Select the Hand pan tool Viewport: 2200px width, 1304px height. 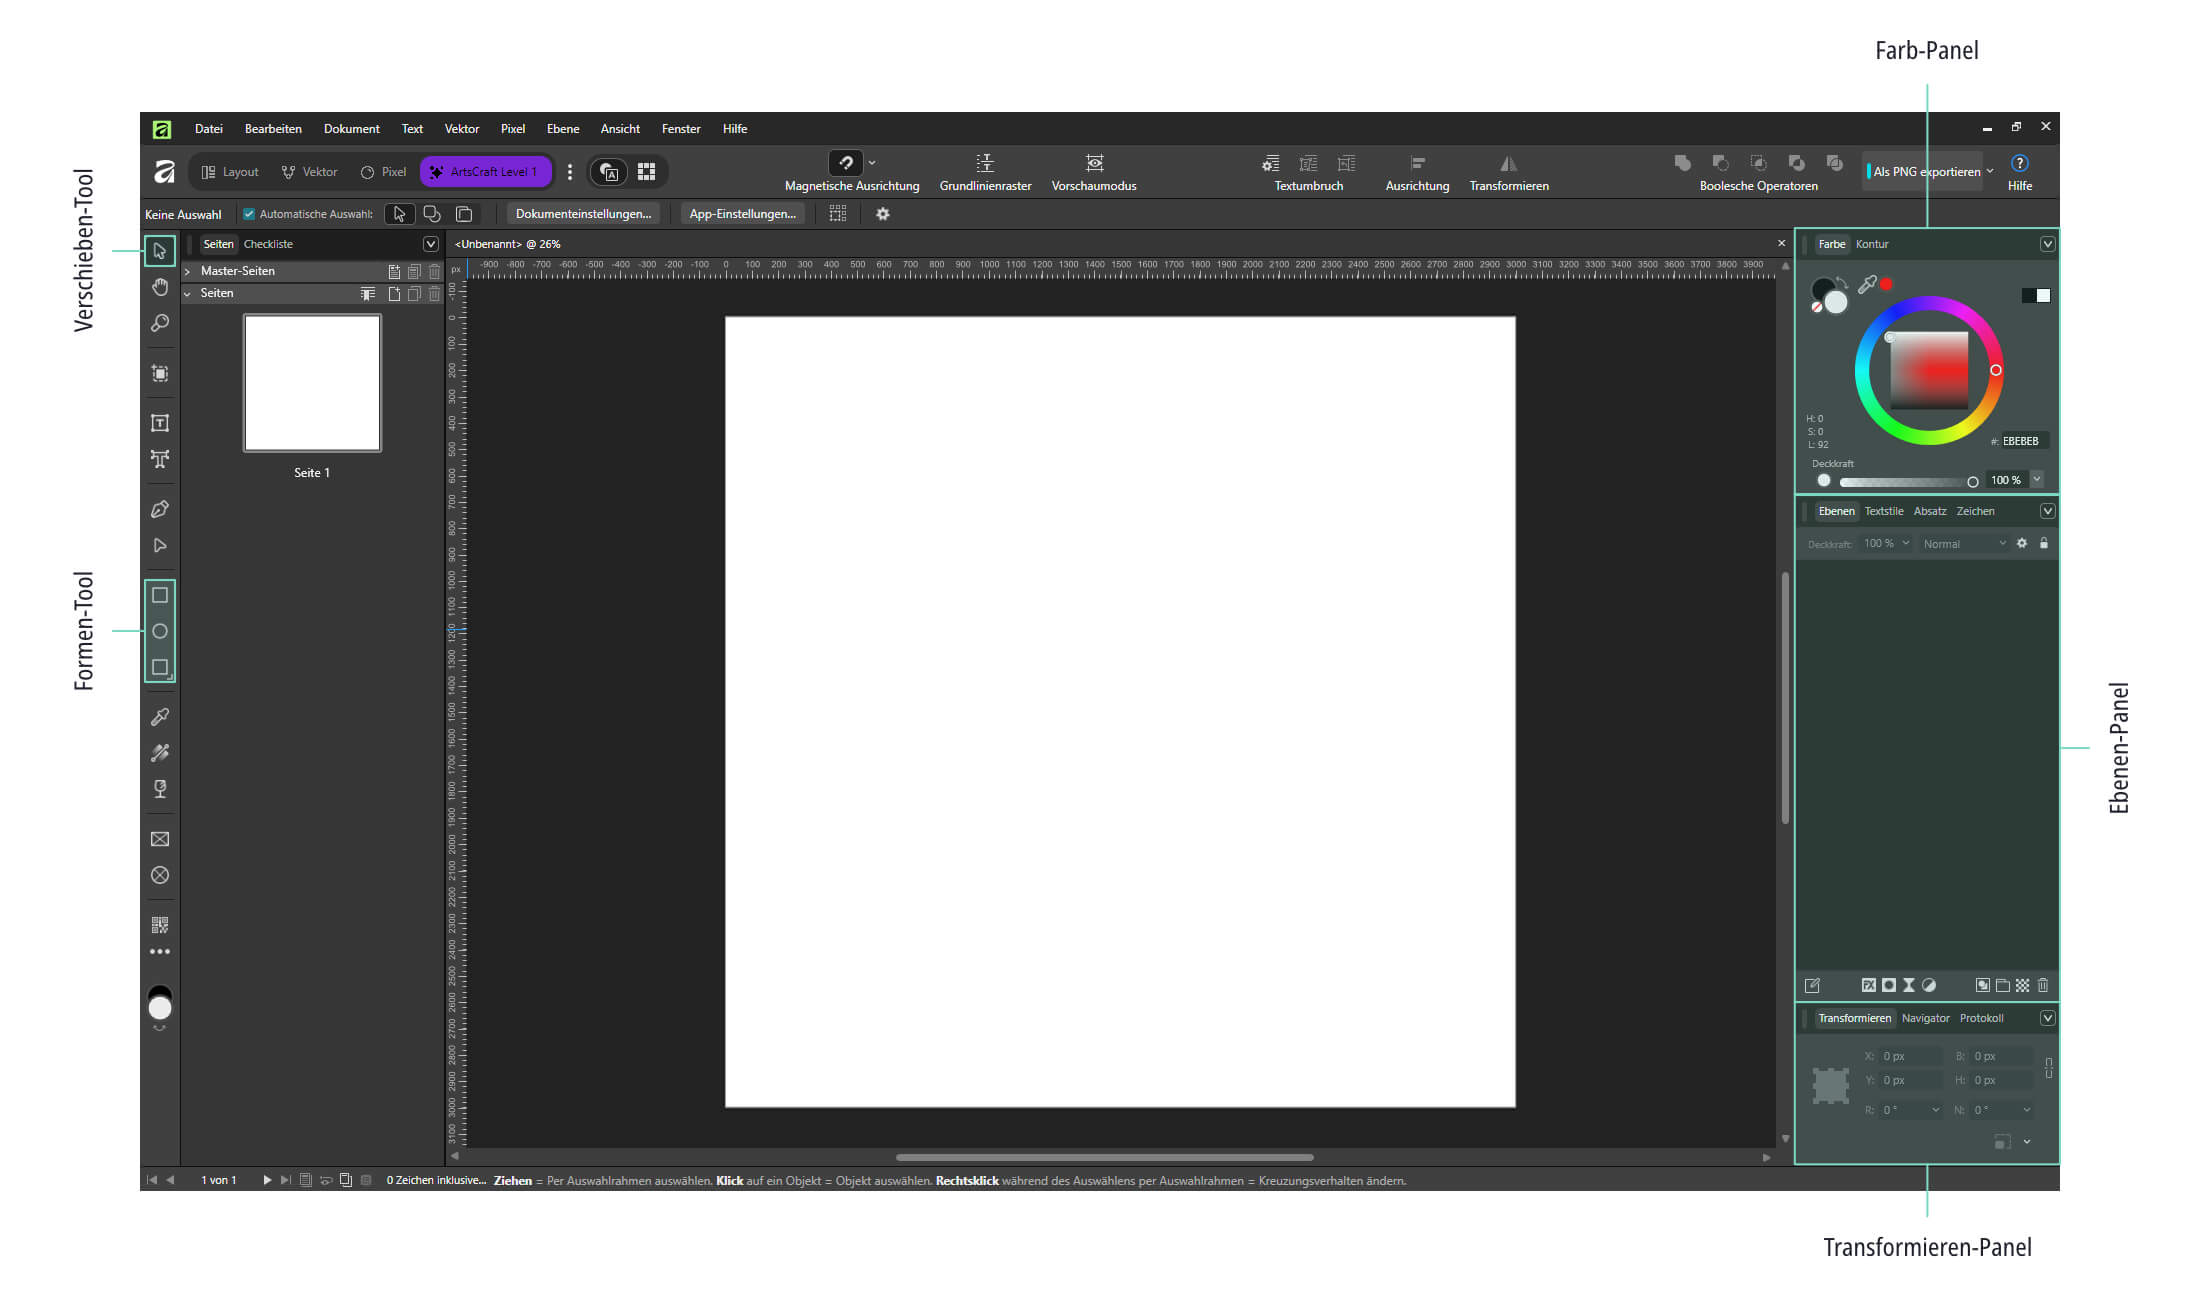tap(160, 287)
